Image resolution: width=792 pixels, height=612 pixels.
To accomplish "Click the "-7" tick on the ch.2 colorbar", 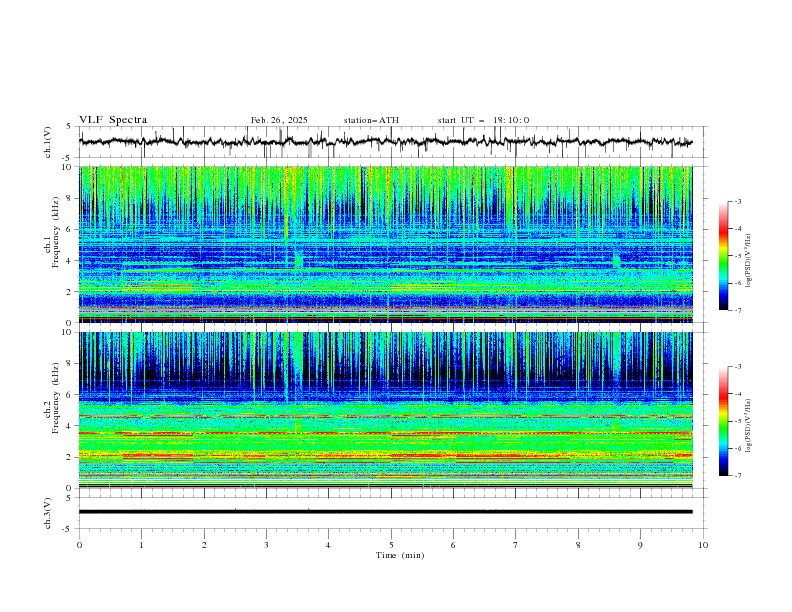I will (737, 475).
